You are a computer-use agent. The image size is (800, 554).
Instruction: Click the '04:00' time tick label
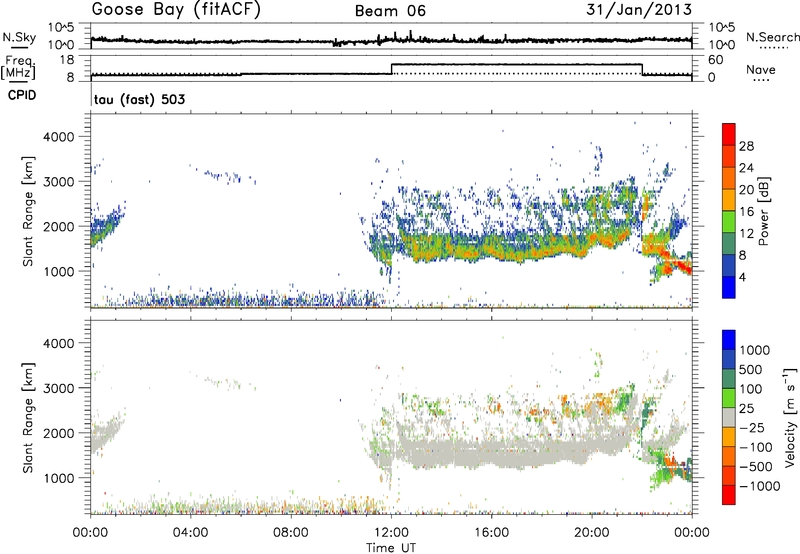tap(190, 533)
